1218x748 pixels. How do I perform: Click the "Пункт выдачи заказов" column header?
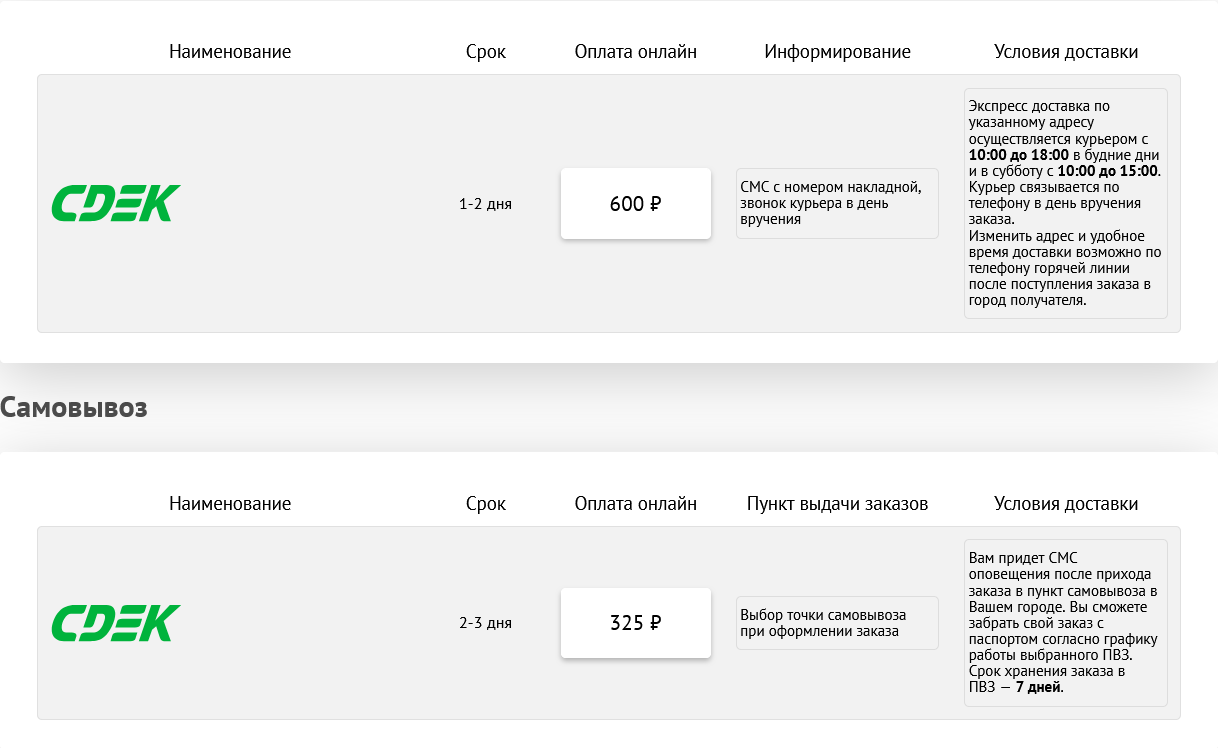pos(837,504)
